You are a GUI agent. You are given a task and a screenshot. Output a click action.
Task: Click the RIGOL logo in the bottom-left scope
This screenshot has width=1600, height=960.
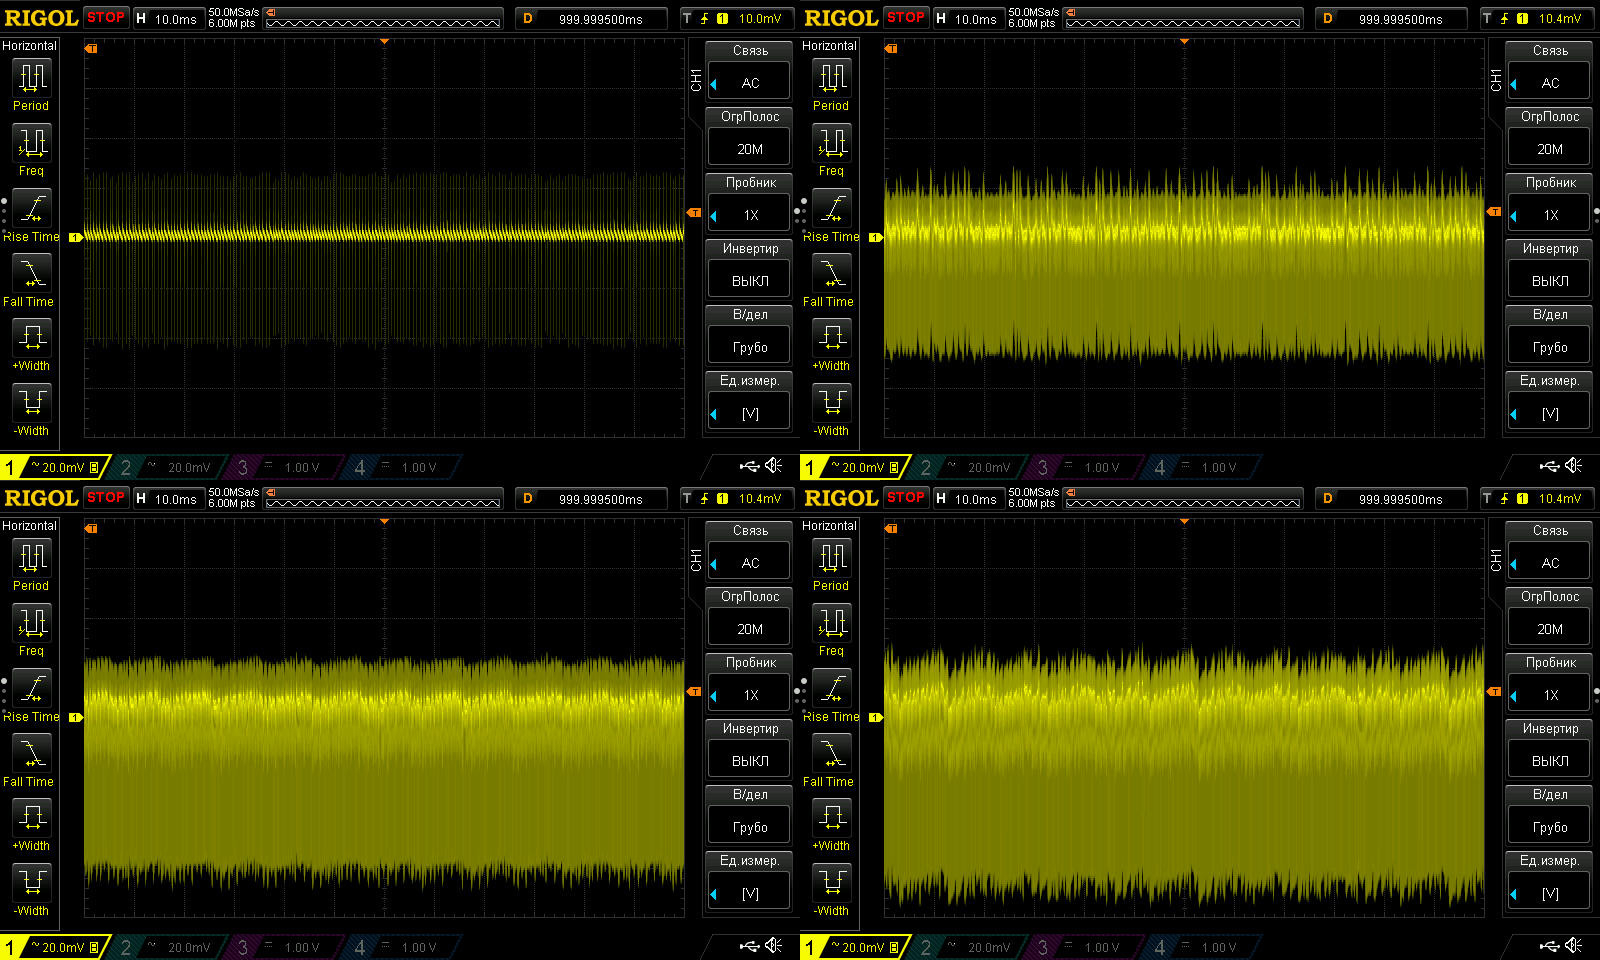41,498
